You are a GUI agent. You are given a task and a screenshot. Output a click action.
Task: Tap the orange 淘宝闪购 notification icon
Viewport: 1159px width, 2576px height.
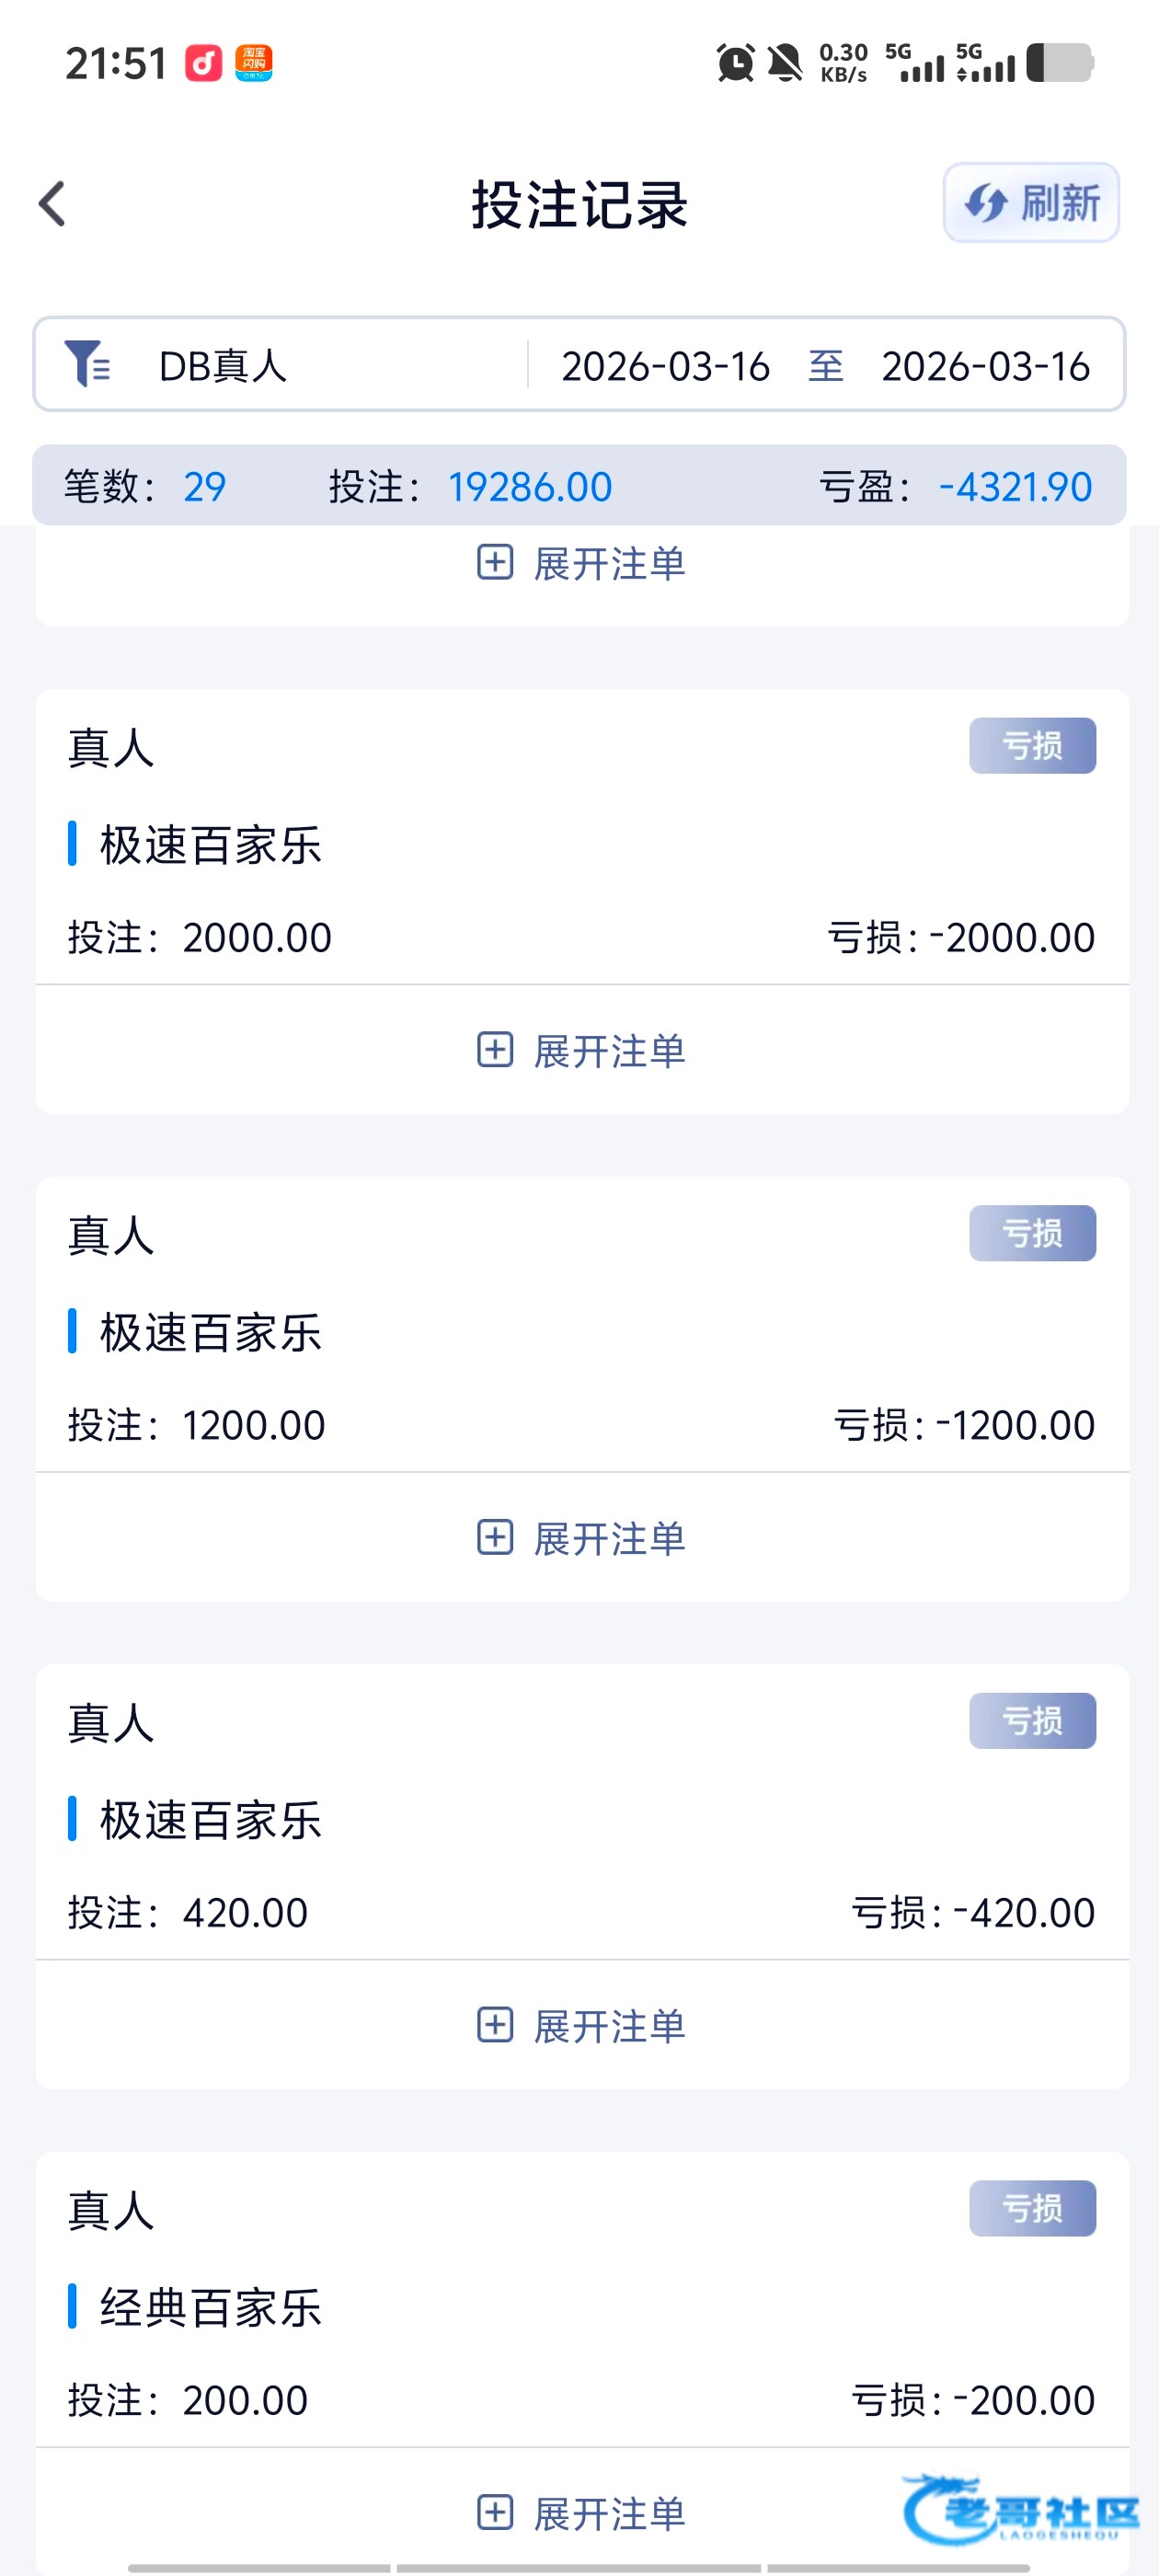pos(254,63)
